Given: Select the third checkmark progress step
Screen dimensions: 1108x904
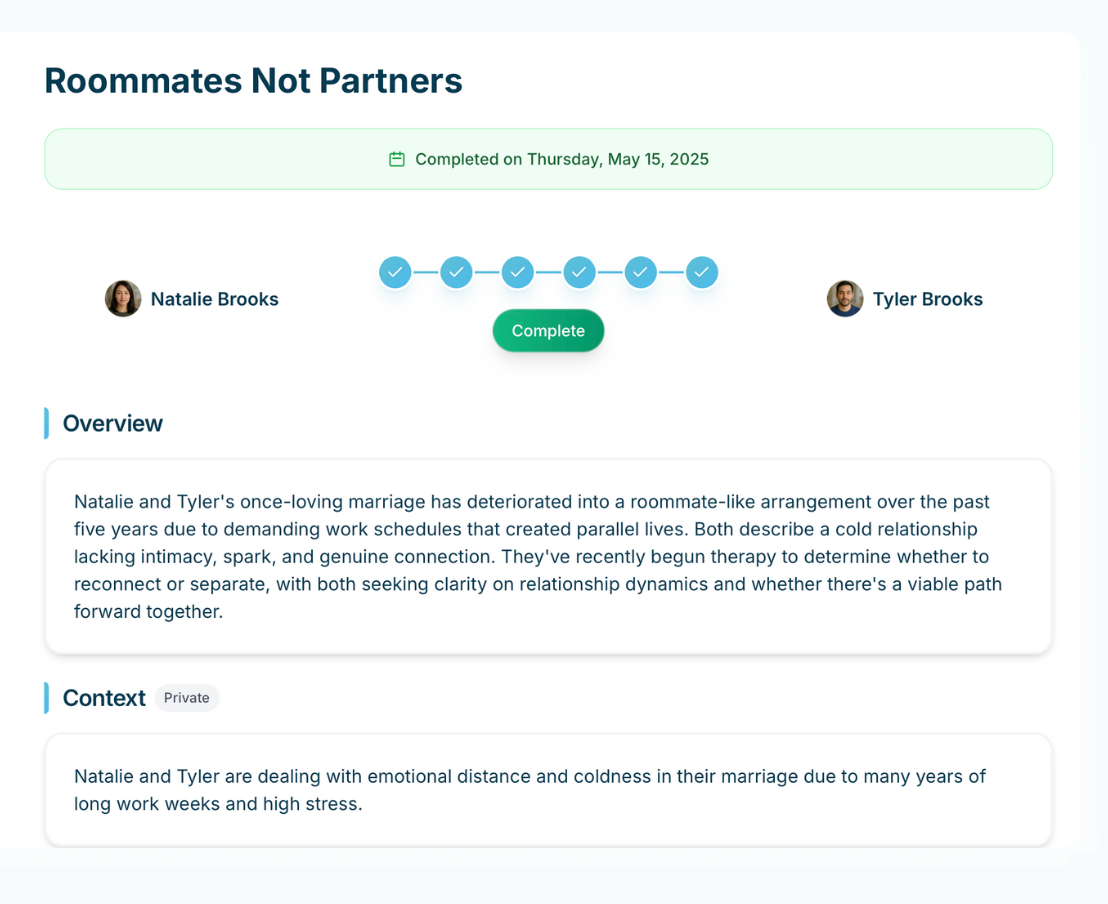Looking at the screenshot, I should 518,272.
